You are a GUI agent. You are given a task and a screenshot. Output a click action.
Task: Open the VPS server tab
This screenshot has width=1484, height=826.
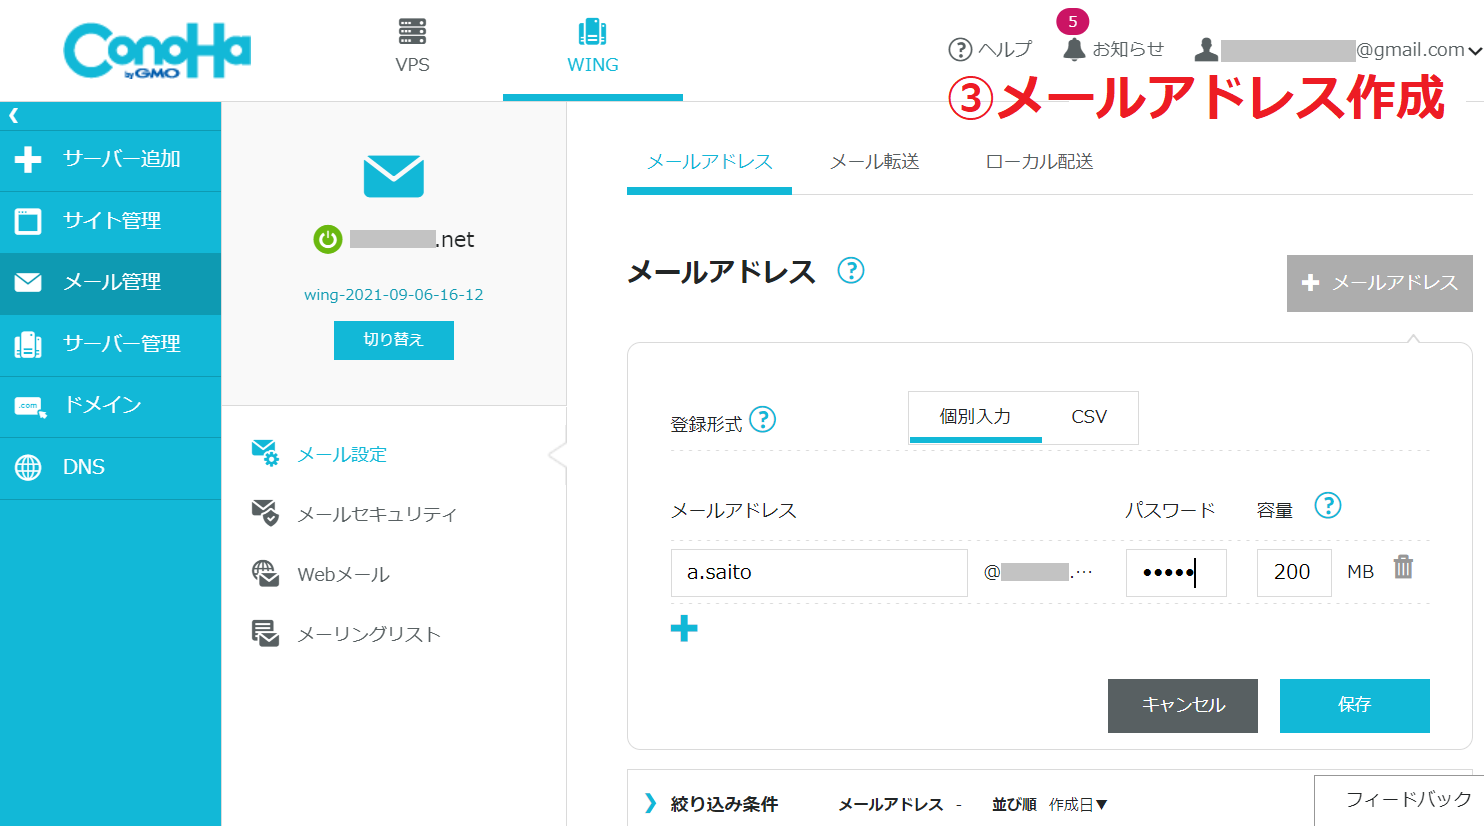(x=412, y=46)
